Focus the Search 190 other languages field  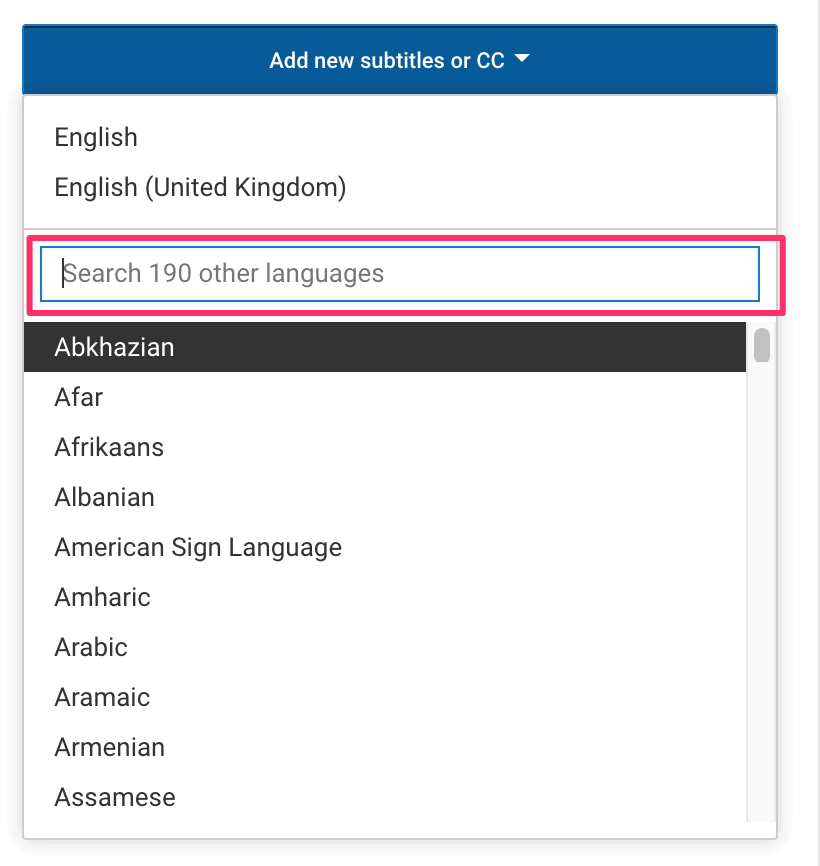[400, 274]
